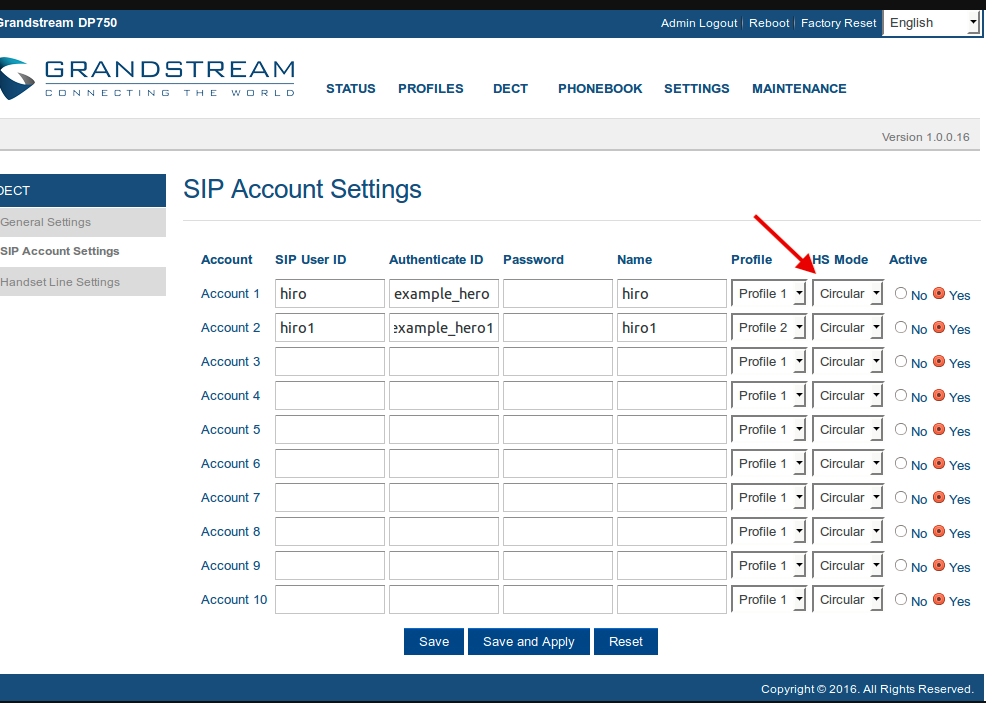Screen dimensions: 986x703
Task: Click Account 5 Name field
Action: coord(672,429)
